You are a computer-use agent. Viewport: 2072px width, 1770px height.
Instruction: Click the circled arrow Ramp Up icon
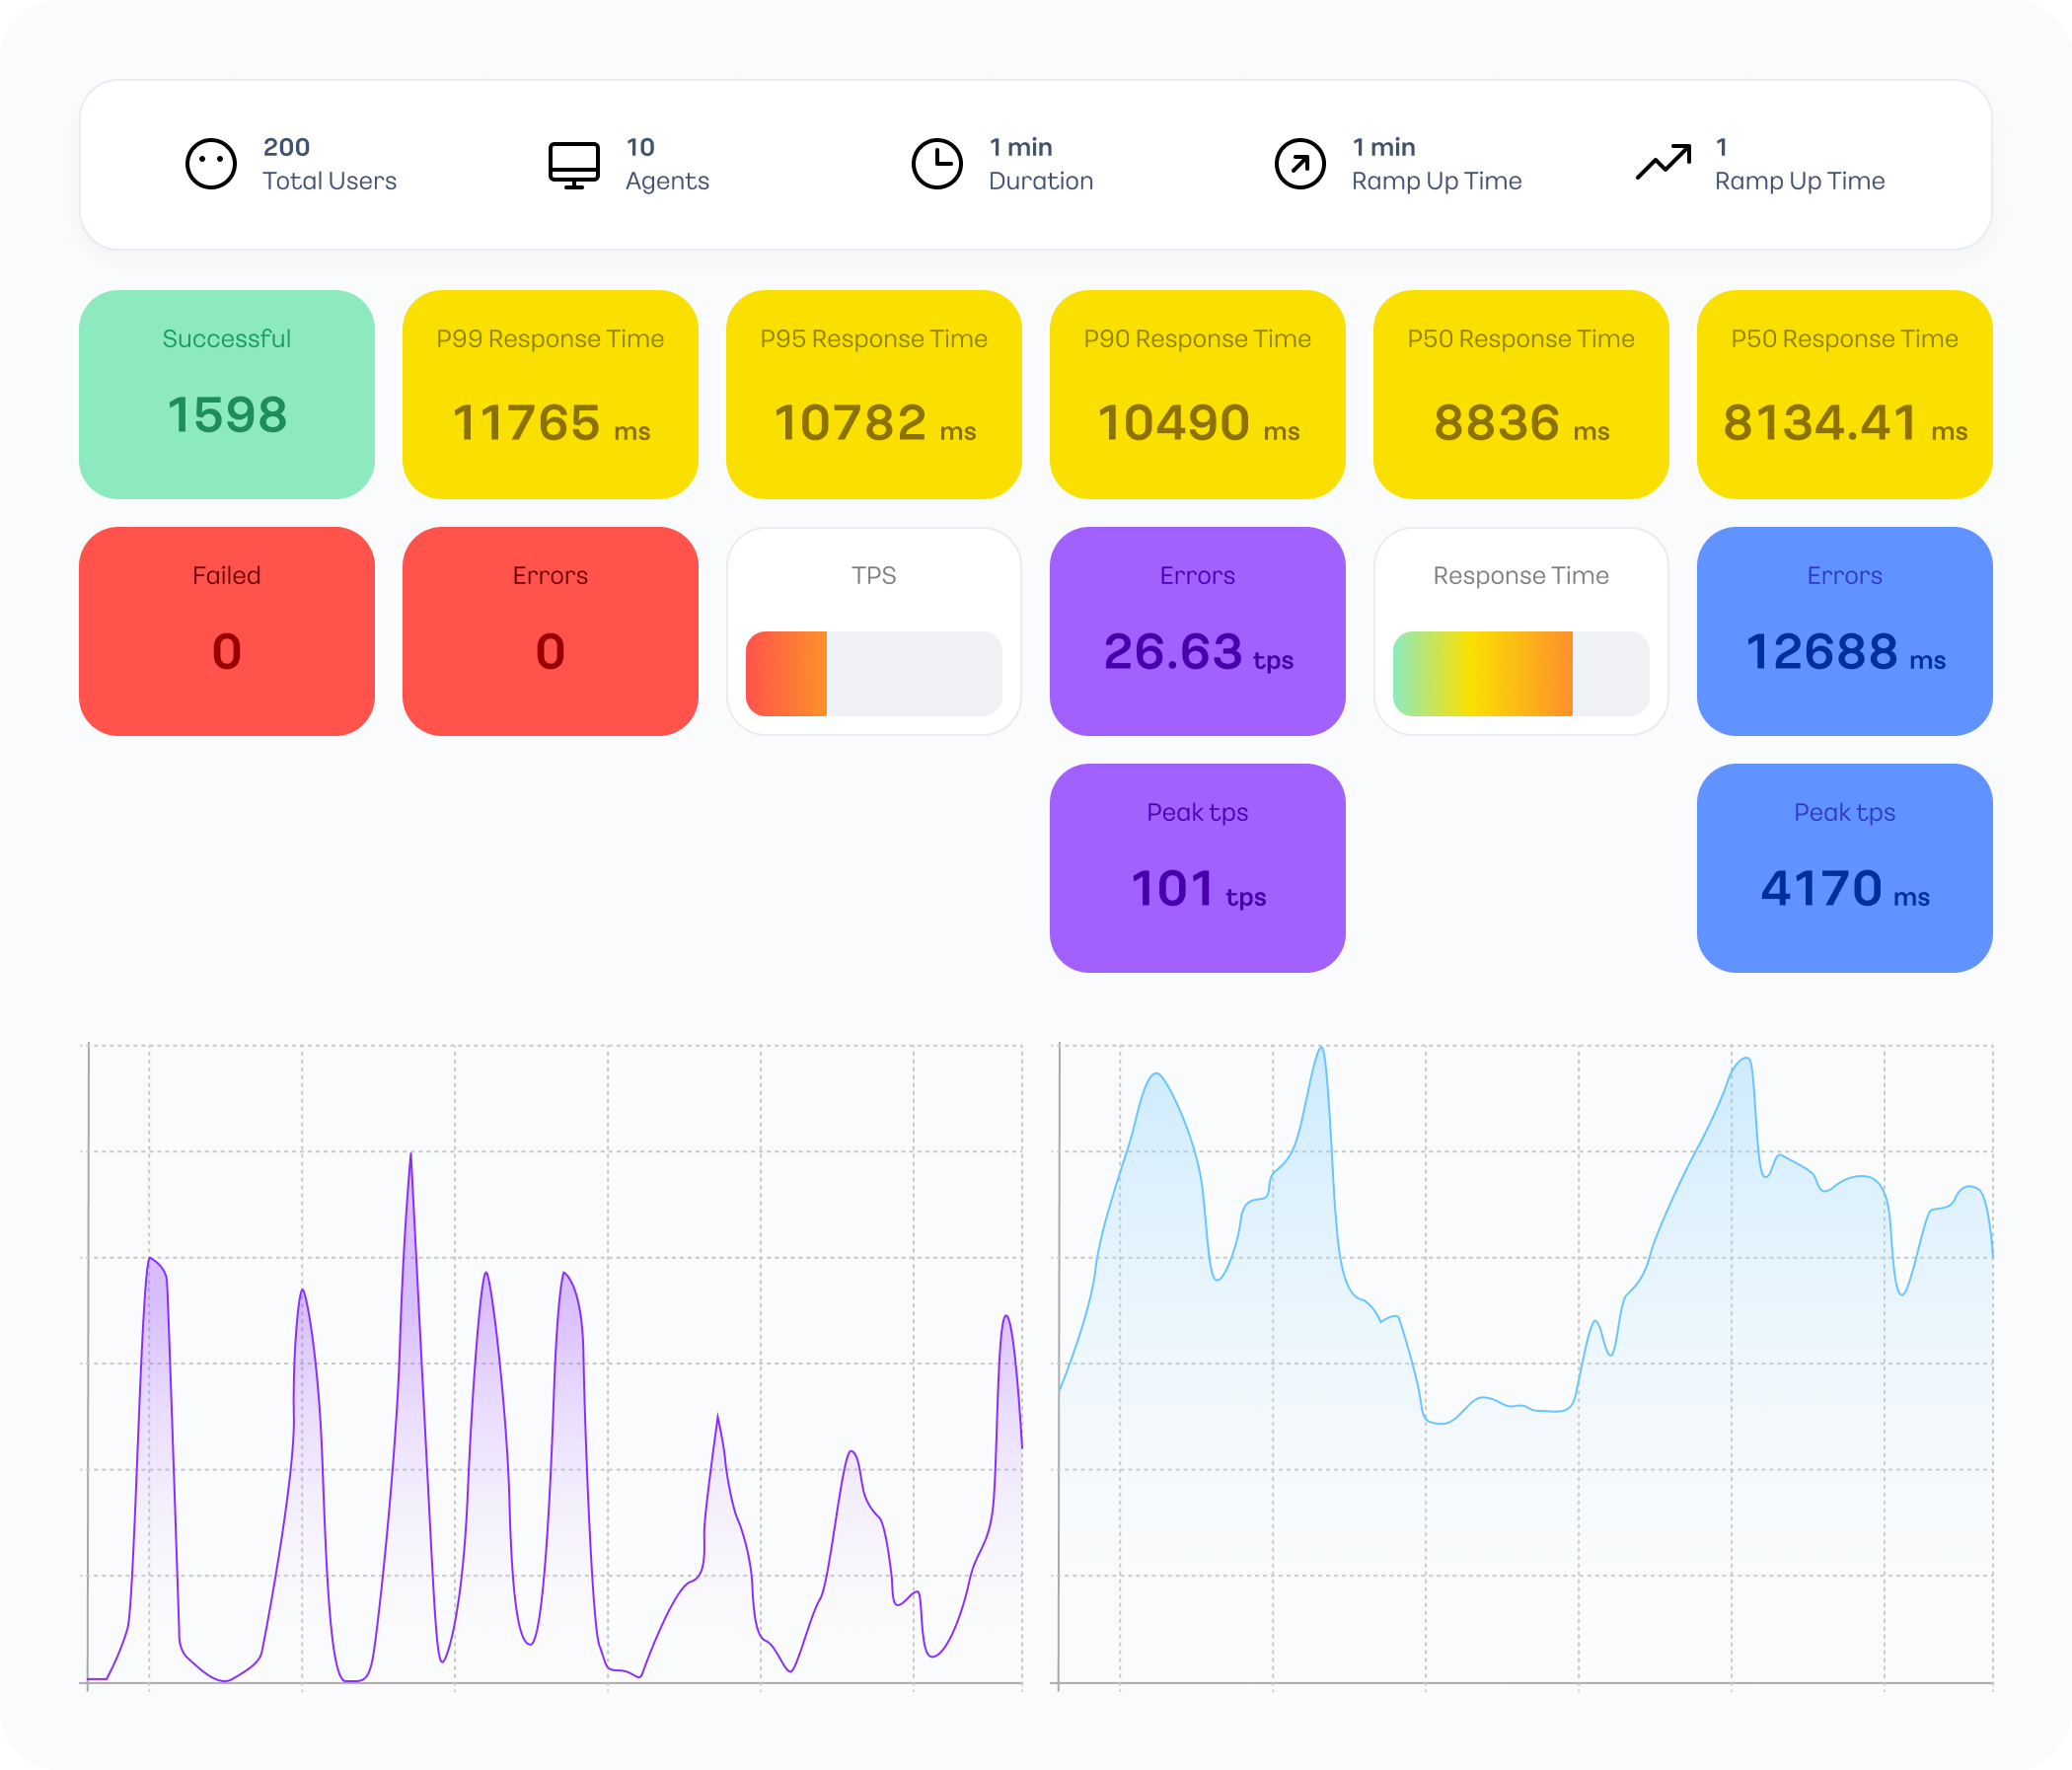coord(1300,164)
